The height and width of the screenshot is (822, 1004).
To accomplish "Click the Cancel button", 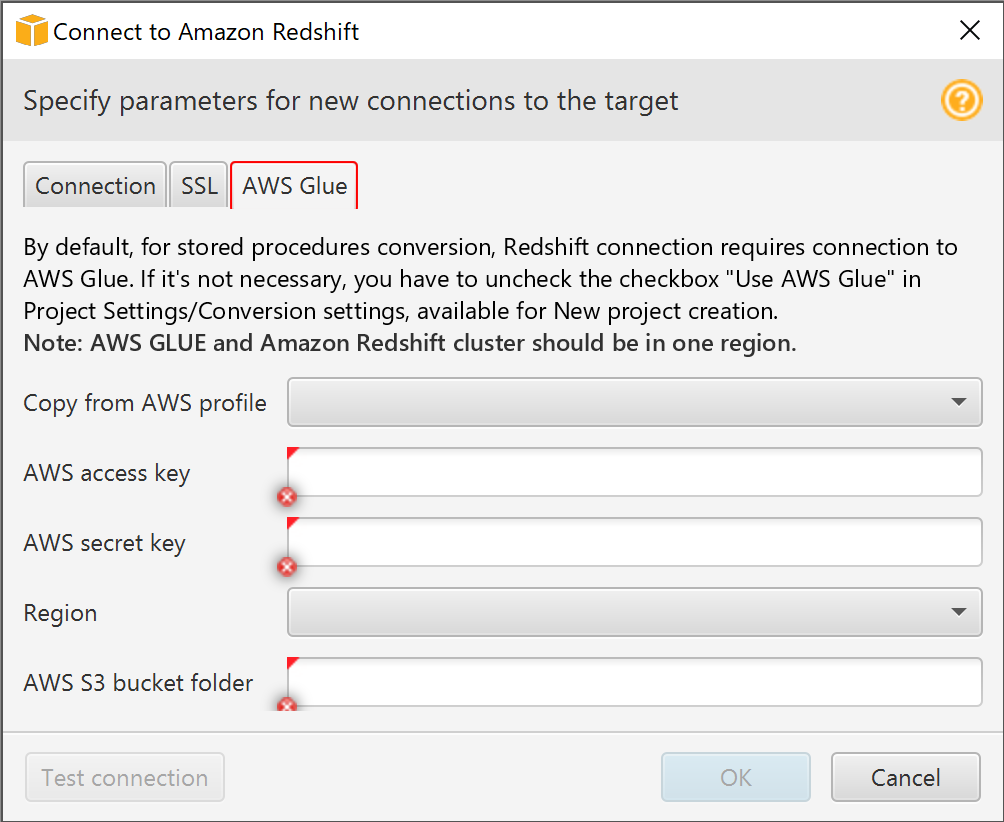I will pyautogui.click(x=905, y=777).
